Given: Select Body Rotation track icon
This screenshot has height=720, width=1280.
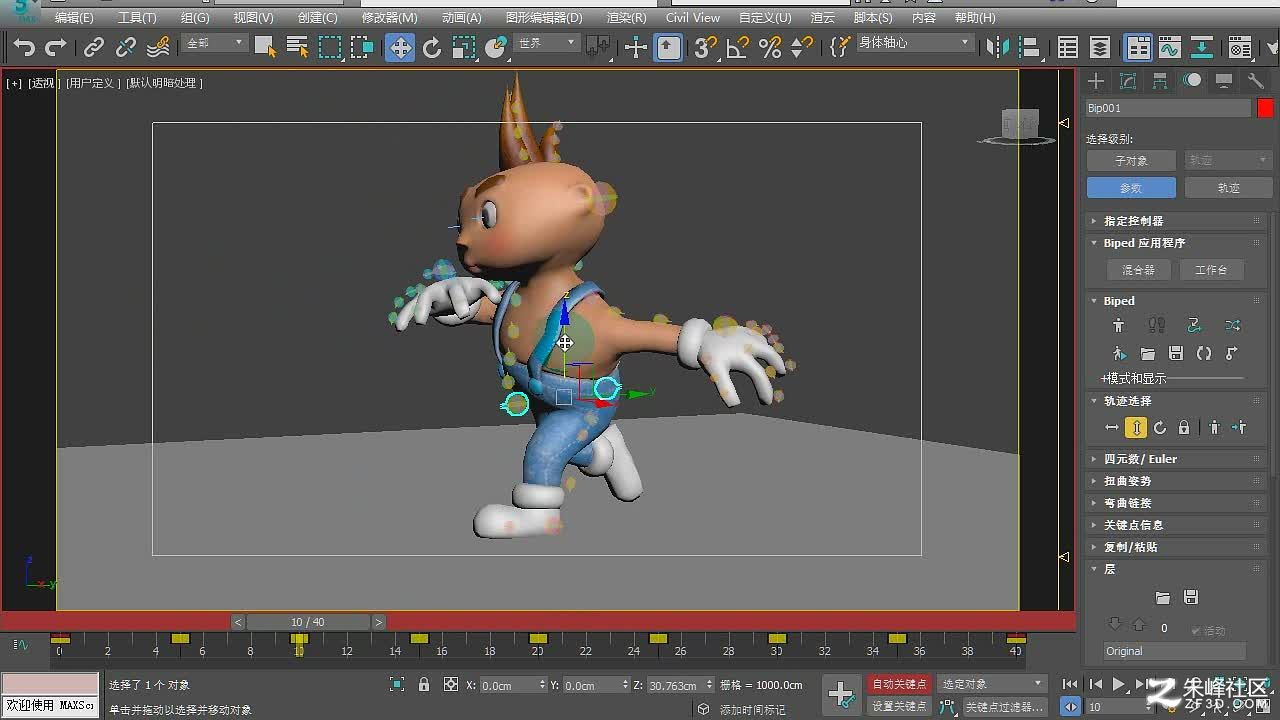Looking at the screenshot, I should [x=1160, y=428].
